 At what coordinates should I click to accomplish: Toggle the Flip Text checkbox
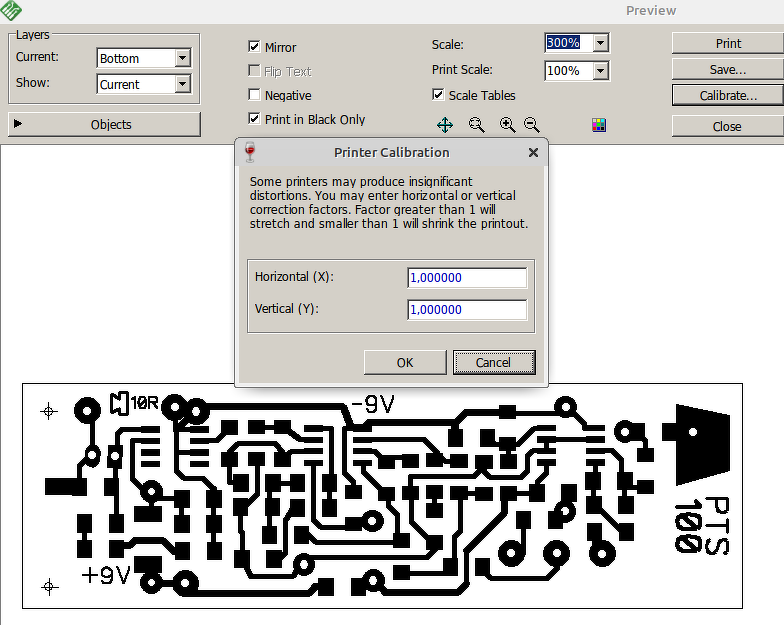[x=254, y=70]
